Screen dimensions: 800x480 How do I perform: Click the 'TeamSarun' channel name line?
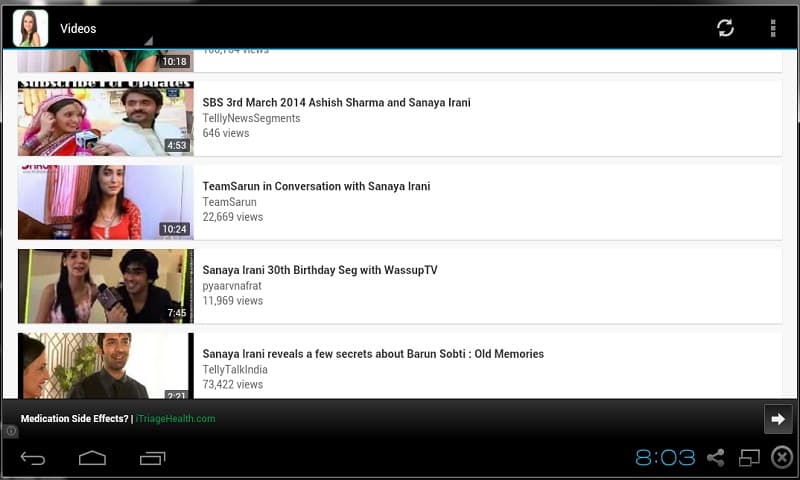tap(230, 202)
